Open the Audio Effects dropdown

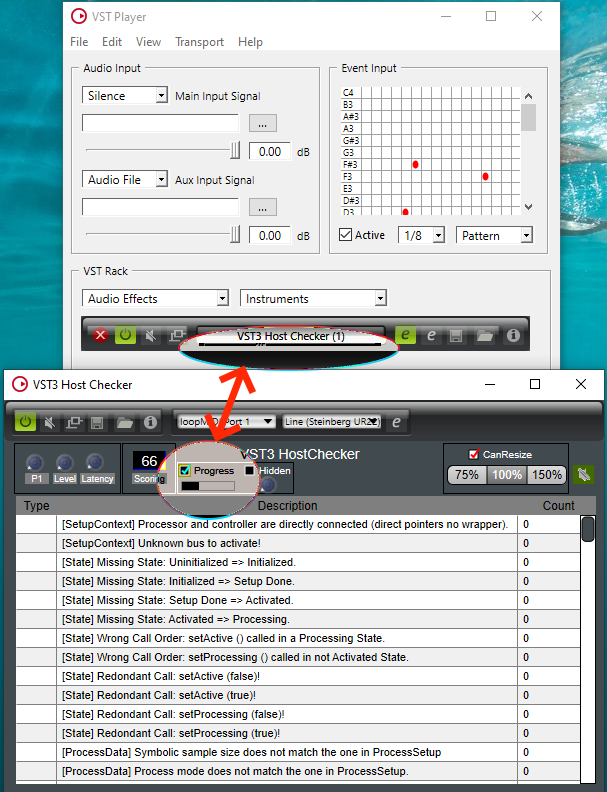coord(155,299)
